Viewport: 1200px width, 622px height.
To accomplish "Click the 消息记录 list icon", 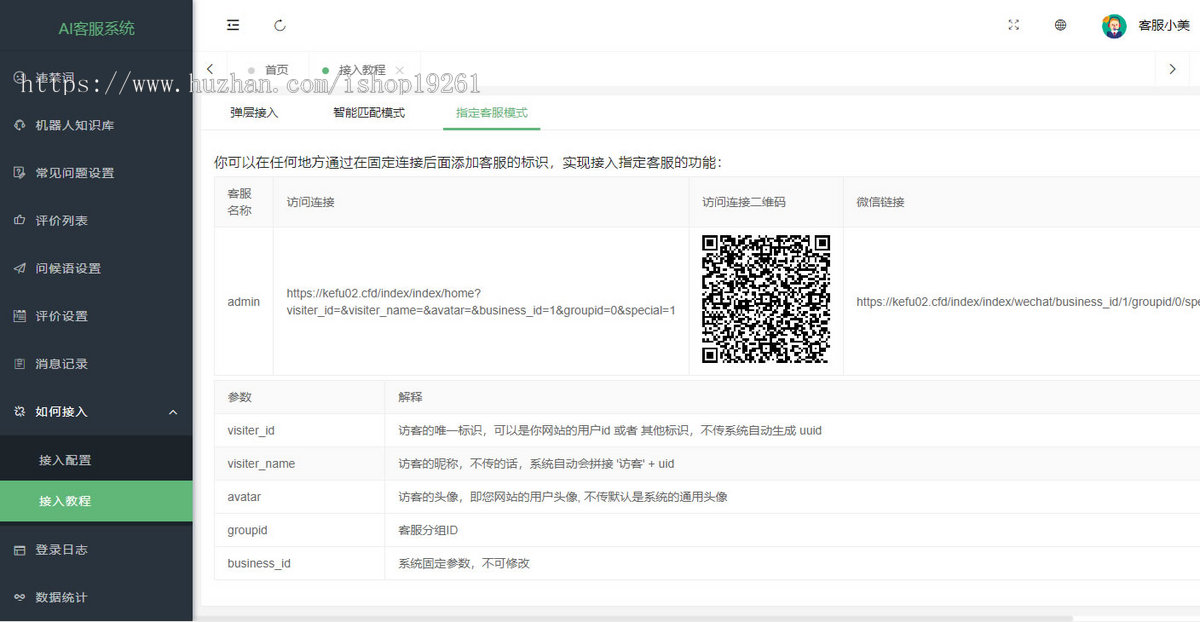I will pos(19,364).
